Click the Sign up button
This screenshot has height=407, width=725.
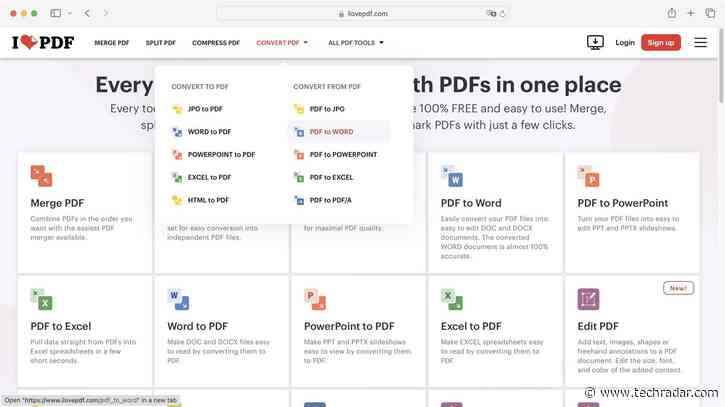661,43
